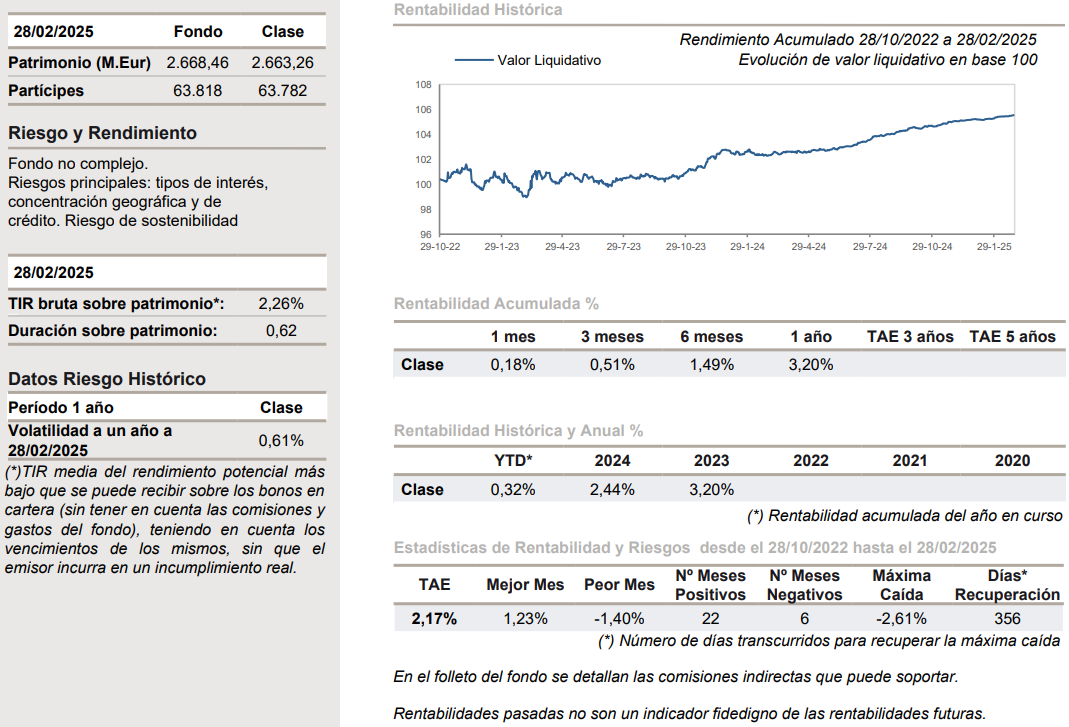
Task: Click the Período 1 año label
Action: pyautogui.click(x=61, y=408)
